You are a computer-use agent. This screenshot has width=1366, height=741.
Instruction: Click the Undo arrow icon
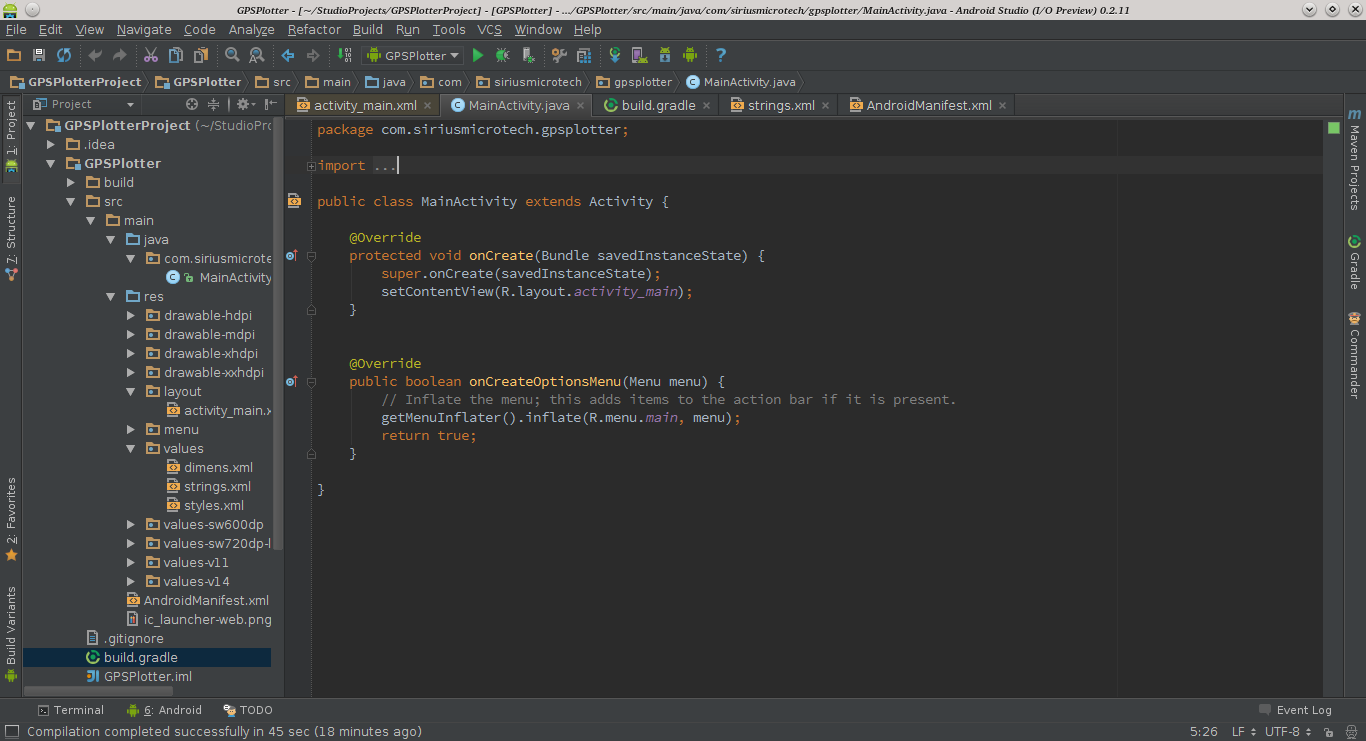click(95, 55)
